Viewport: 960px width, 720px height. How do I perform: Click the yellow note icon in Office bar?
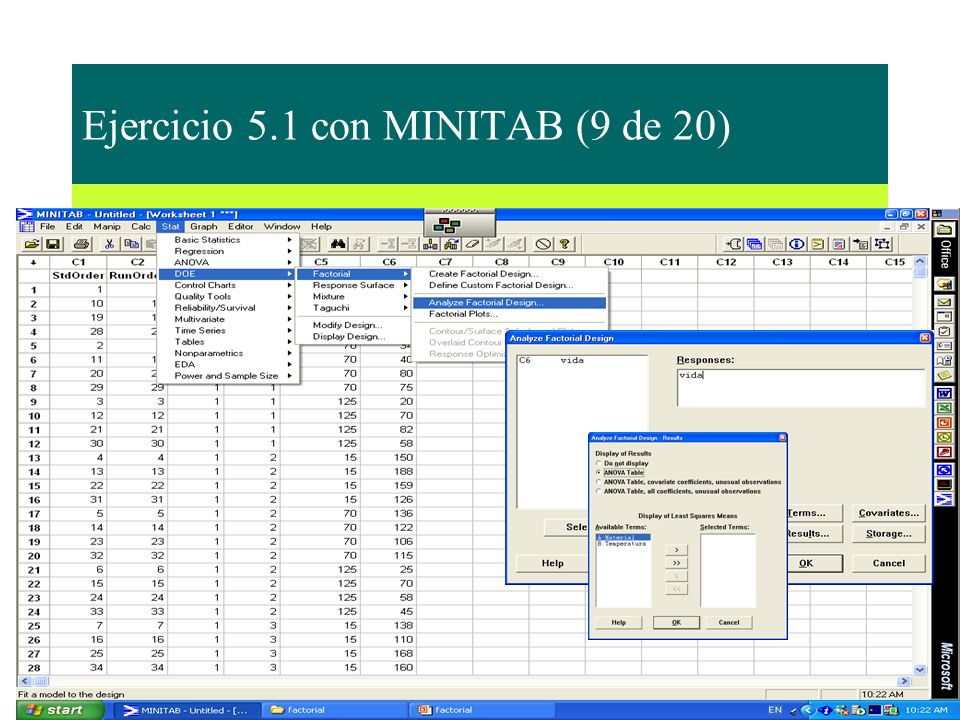tap(945, 375)
